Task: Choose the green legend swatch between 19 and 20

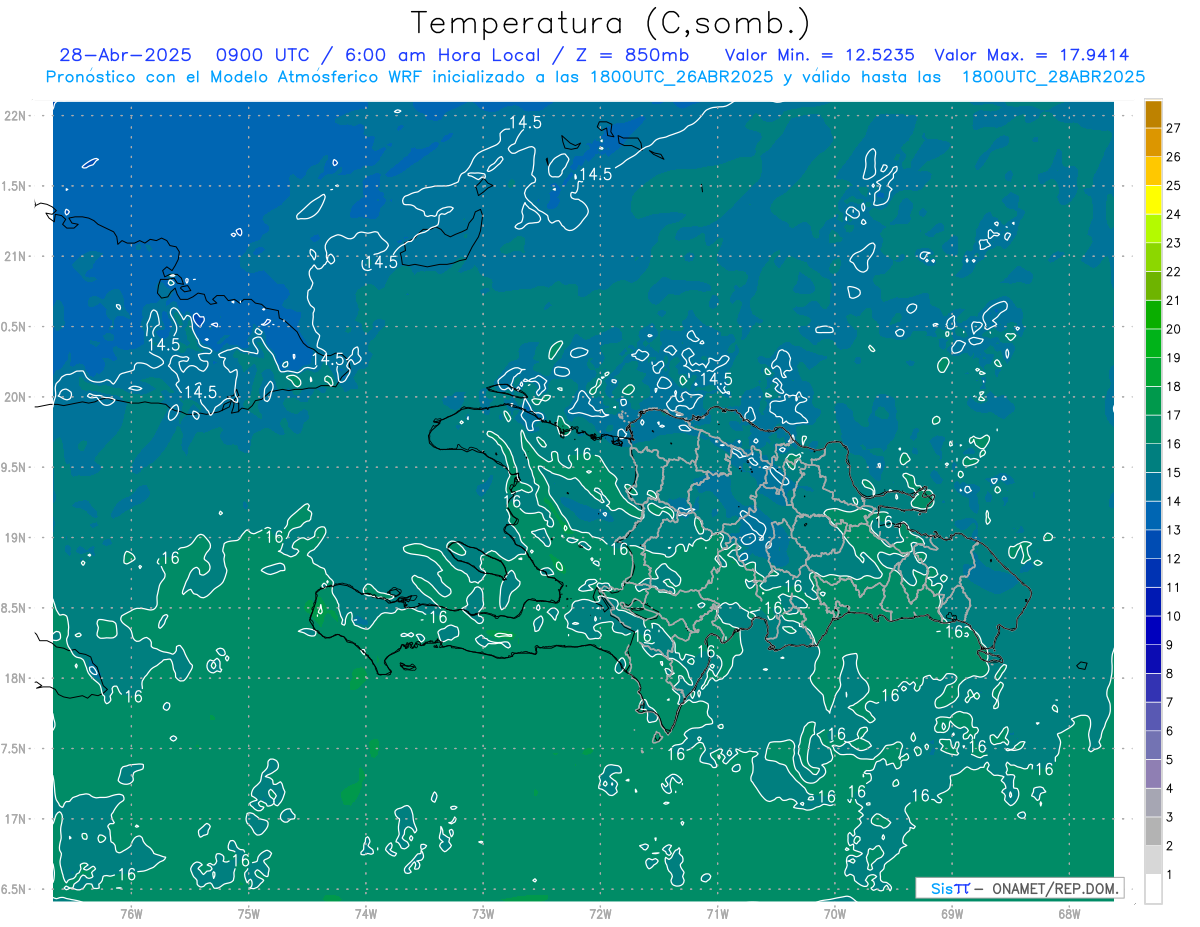Action: (1153, 343)
